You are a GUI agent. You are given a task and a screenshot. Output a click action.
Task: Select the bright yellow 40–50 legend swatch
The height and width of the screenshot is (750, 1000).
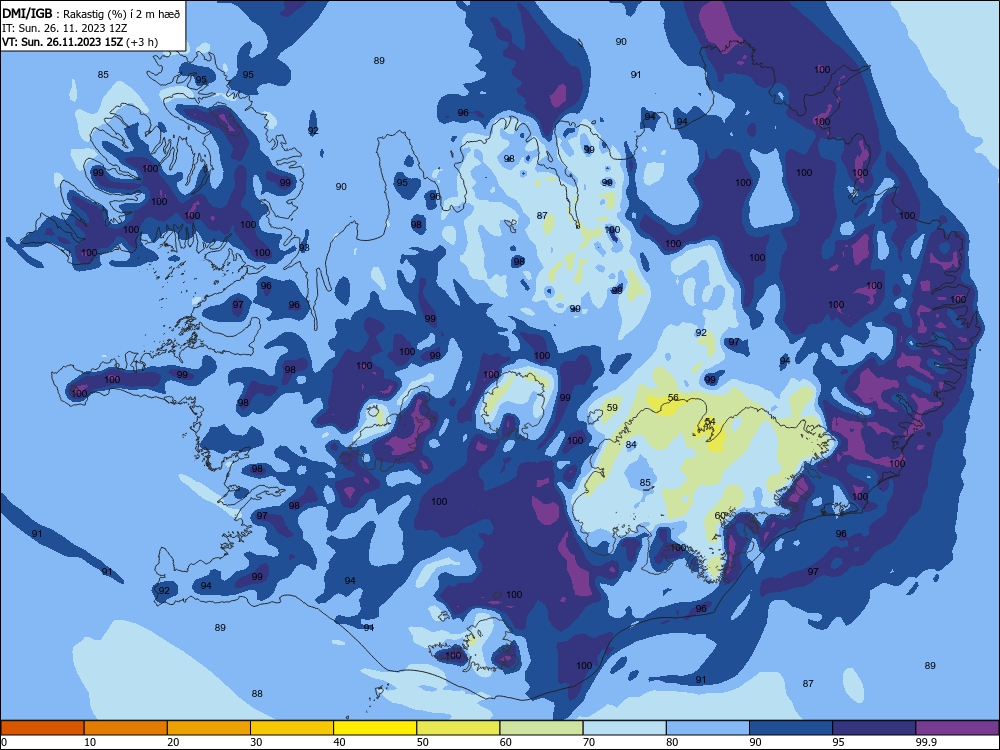[375, 728]
